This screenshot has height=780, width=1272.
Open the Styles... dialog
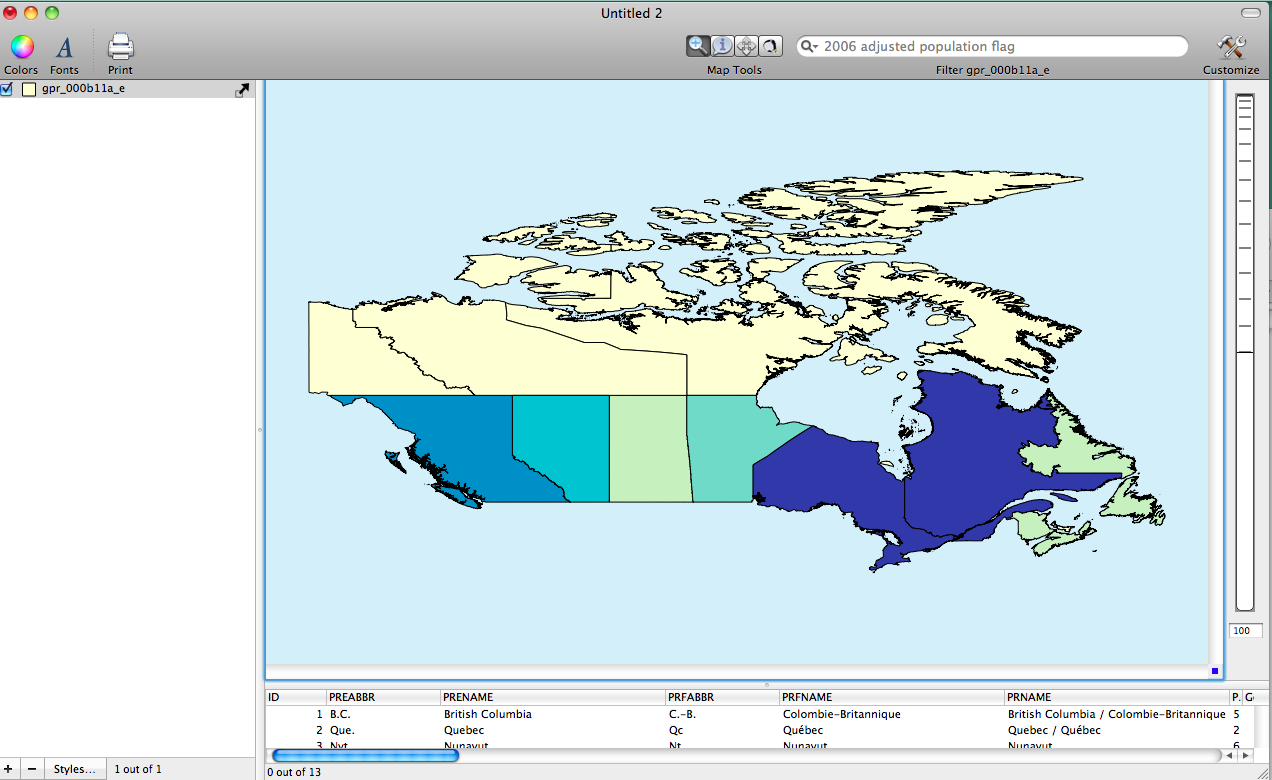74,768
